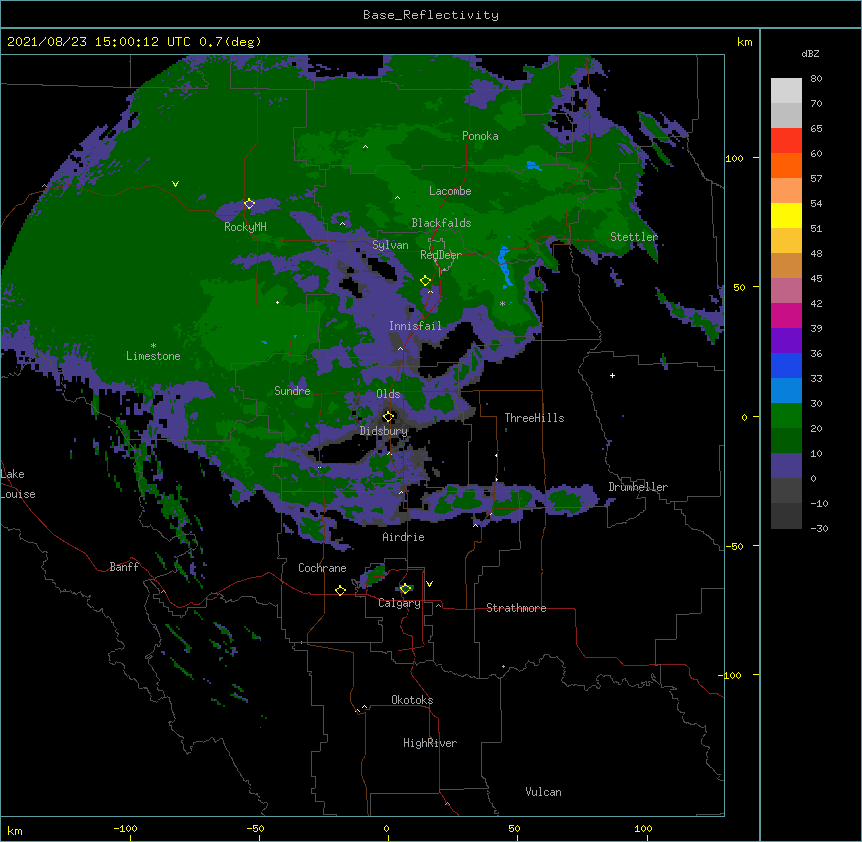Screen dimensions: 862x842
Task: Click the yellow marker directly above the Calgary label
Action: point(406,589)
